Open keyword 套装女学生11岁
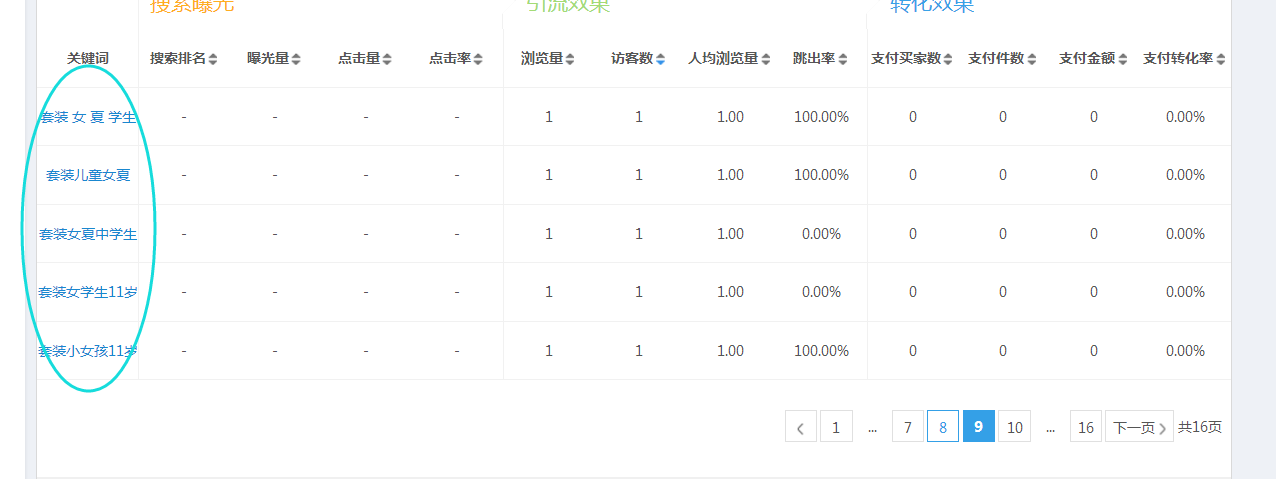 click(x=88, y=292)
